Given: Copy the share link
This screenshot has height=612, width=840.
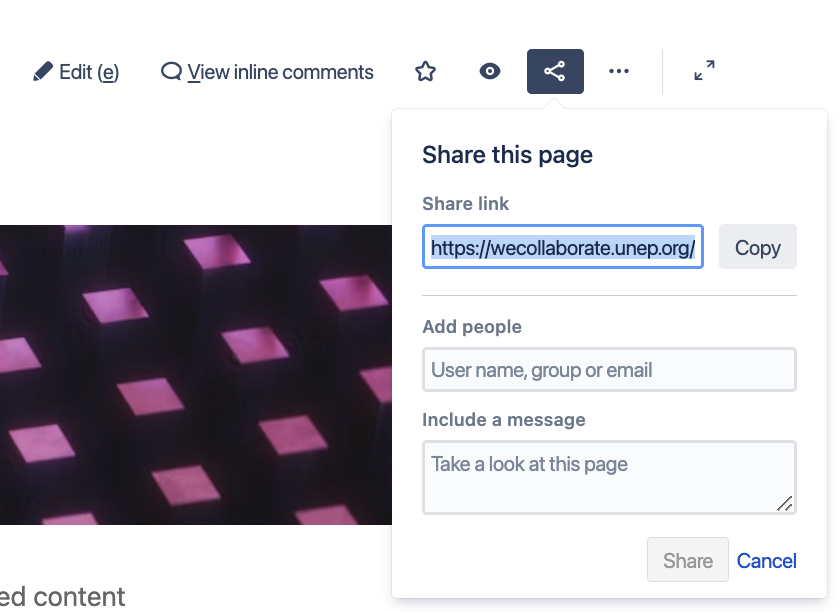Looking at the screenshot, I should click(758, 247).
